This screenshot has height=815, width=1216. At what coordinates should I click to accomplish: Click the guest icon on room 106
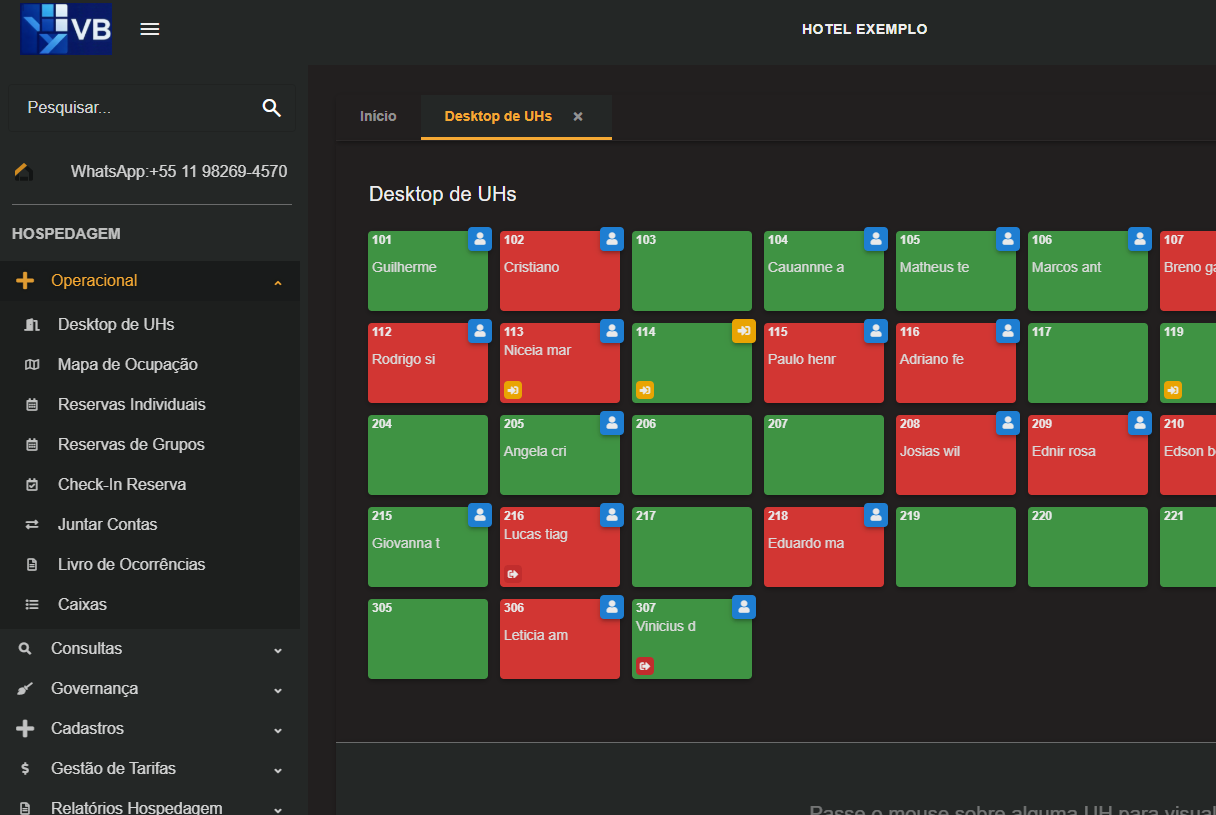[x=1140, y=239]
